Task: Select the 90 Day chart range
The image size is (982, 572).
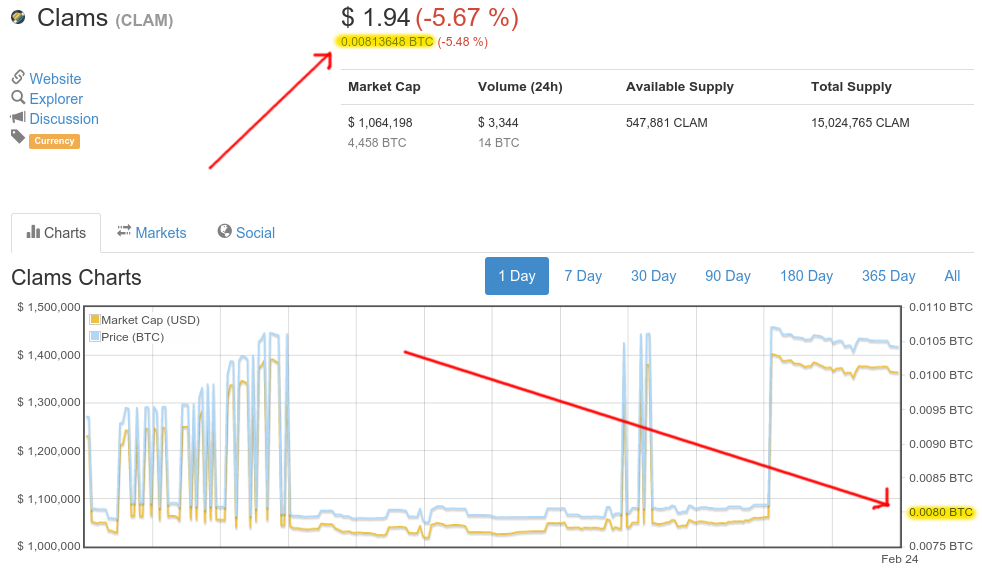Action: tap(728, 276)
